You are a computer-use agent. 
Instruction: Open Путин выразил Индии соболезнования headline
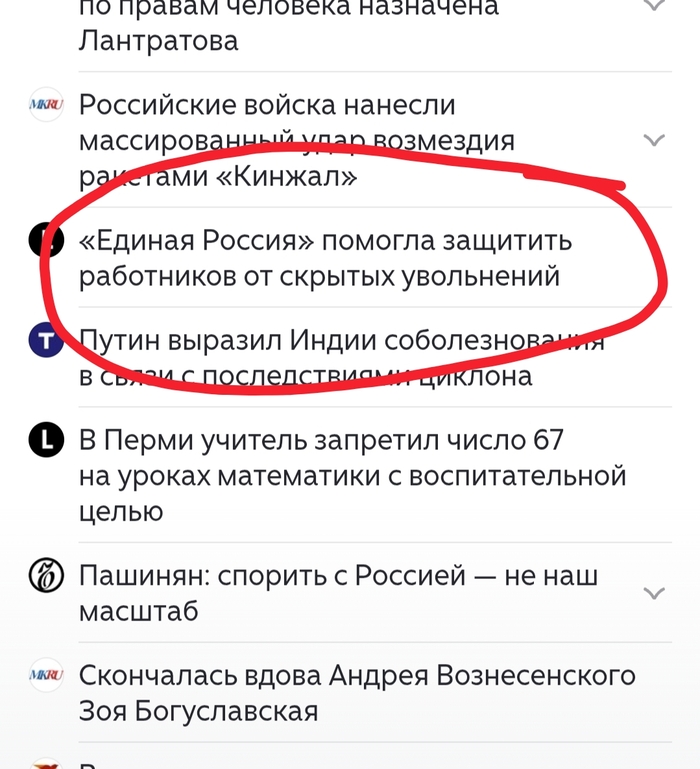pos(341,358)
